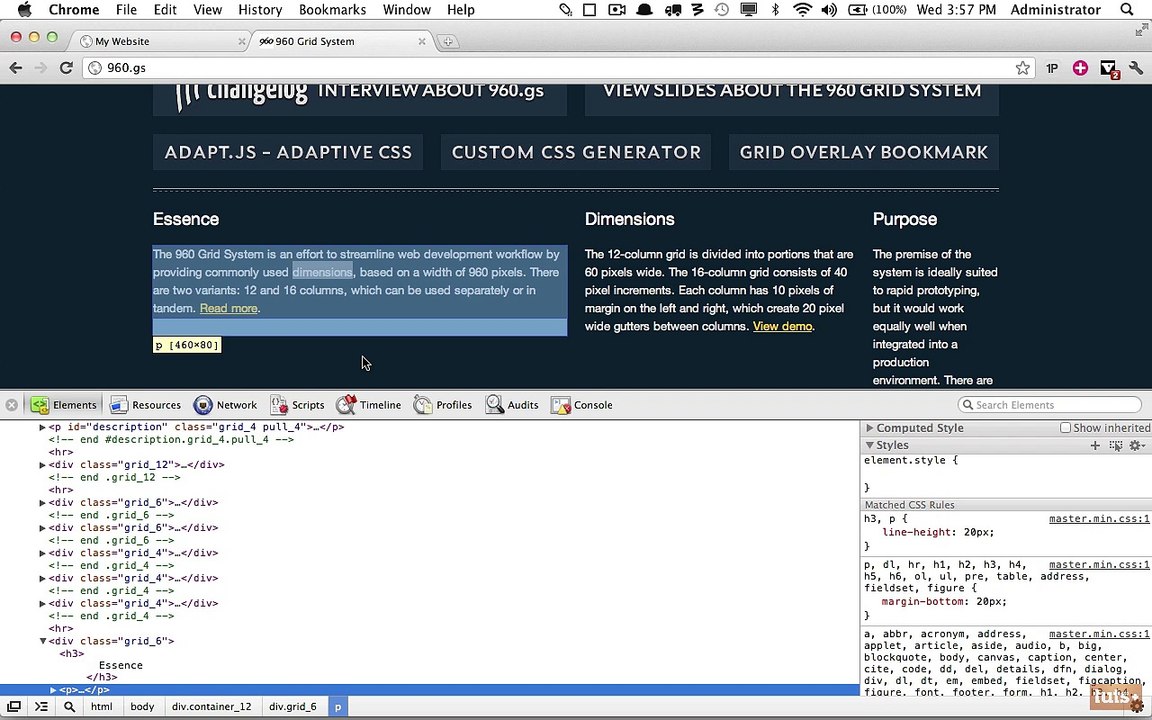The height and width of the screenshot is (720, 1152).
Task: Click GRID OVERLAY BOOKMARK button
Action: [x=864, y=152]
